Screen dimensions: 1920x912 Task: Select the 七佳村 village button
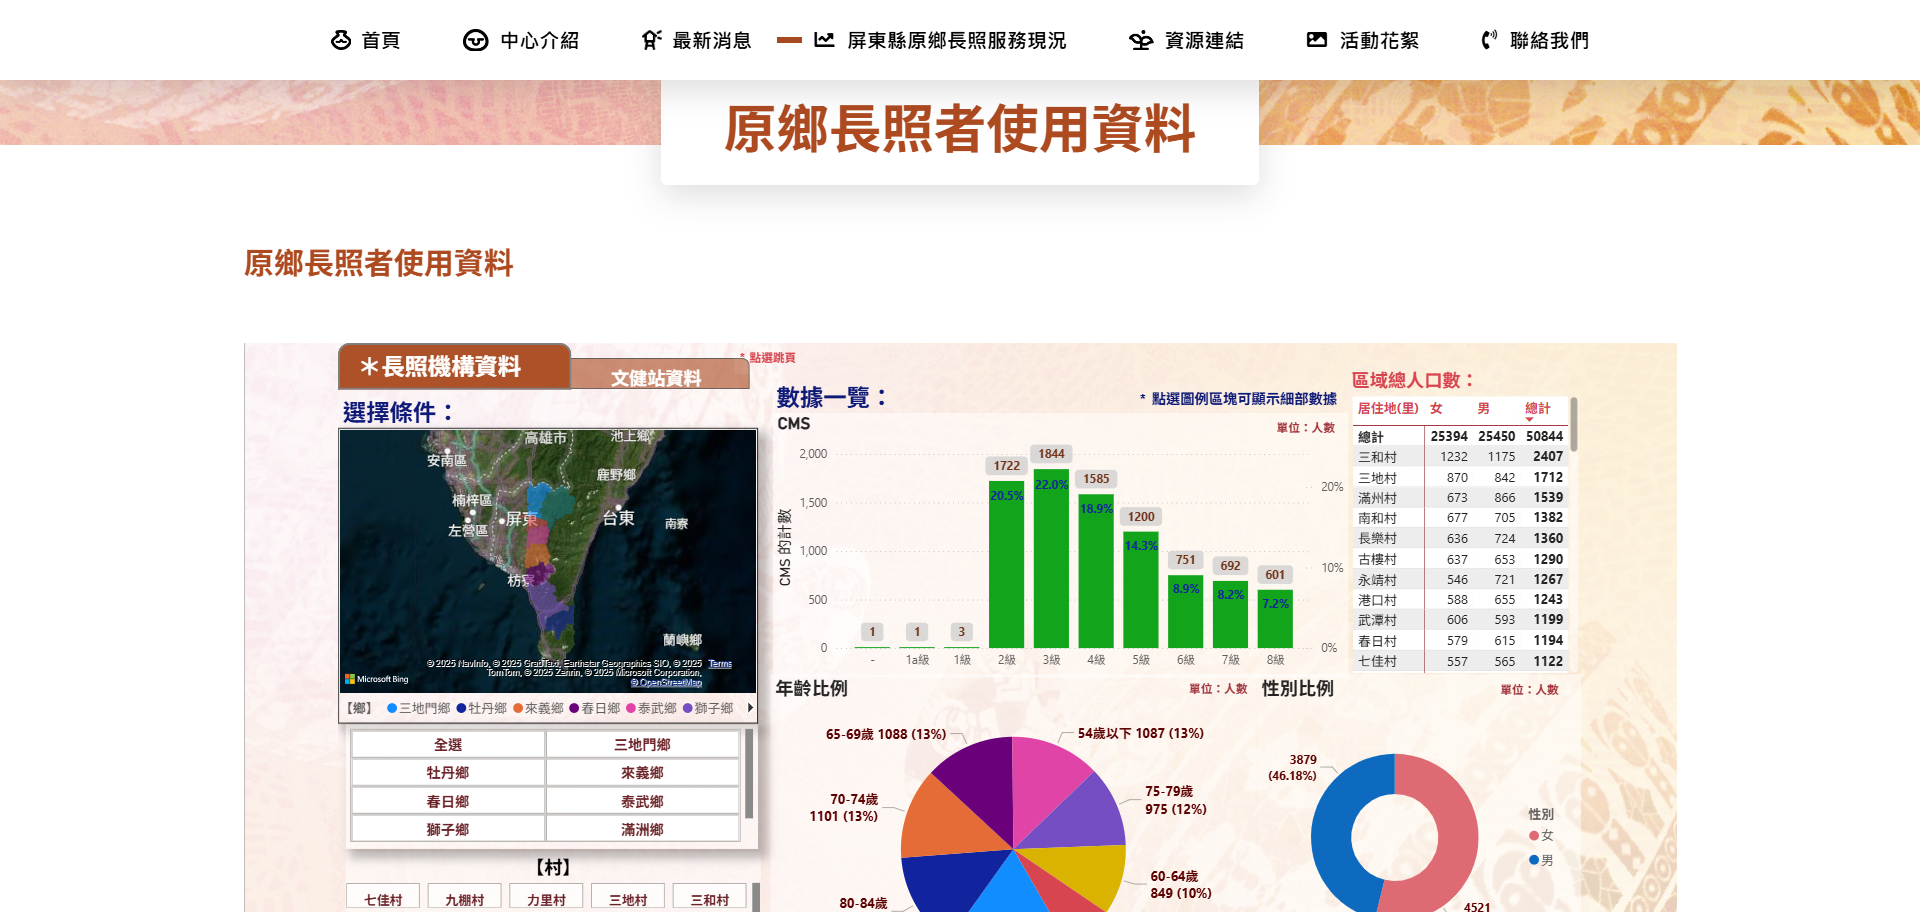point(383,900)
